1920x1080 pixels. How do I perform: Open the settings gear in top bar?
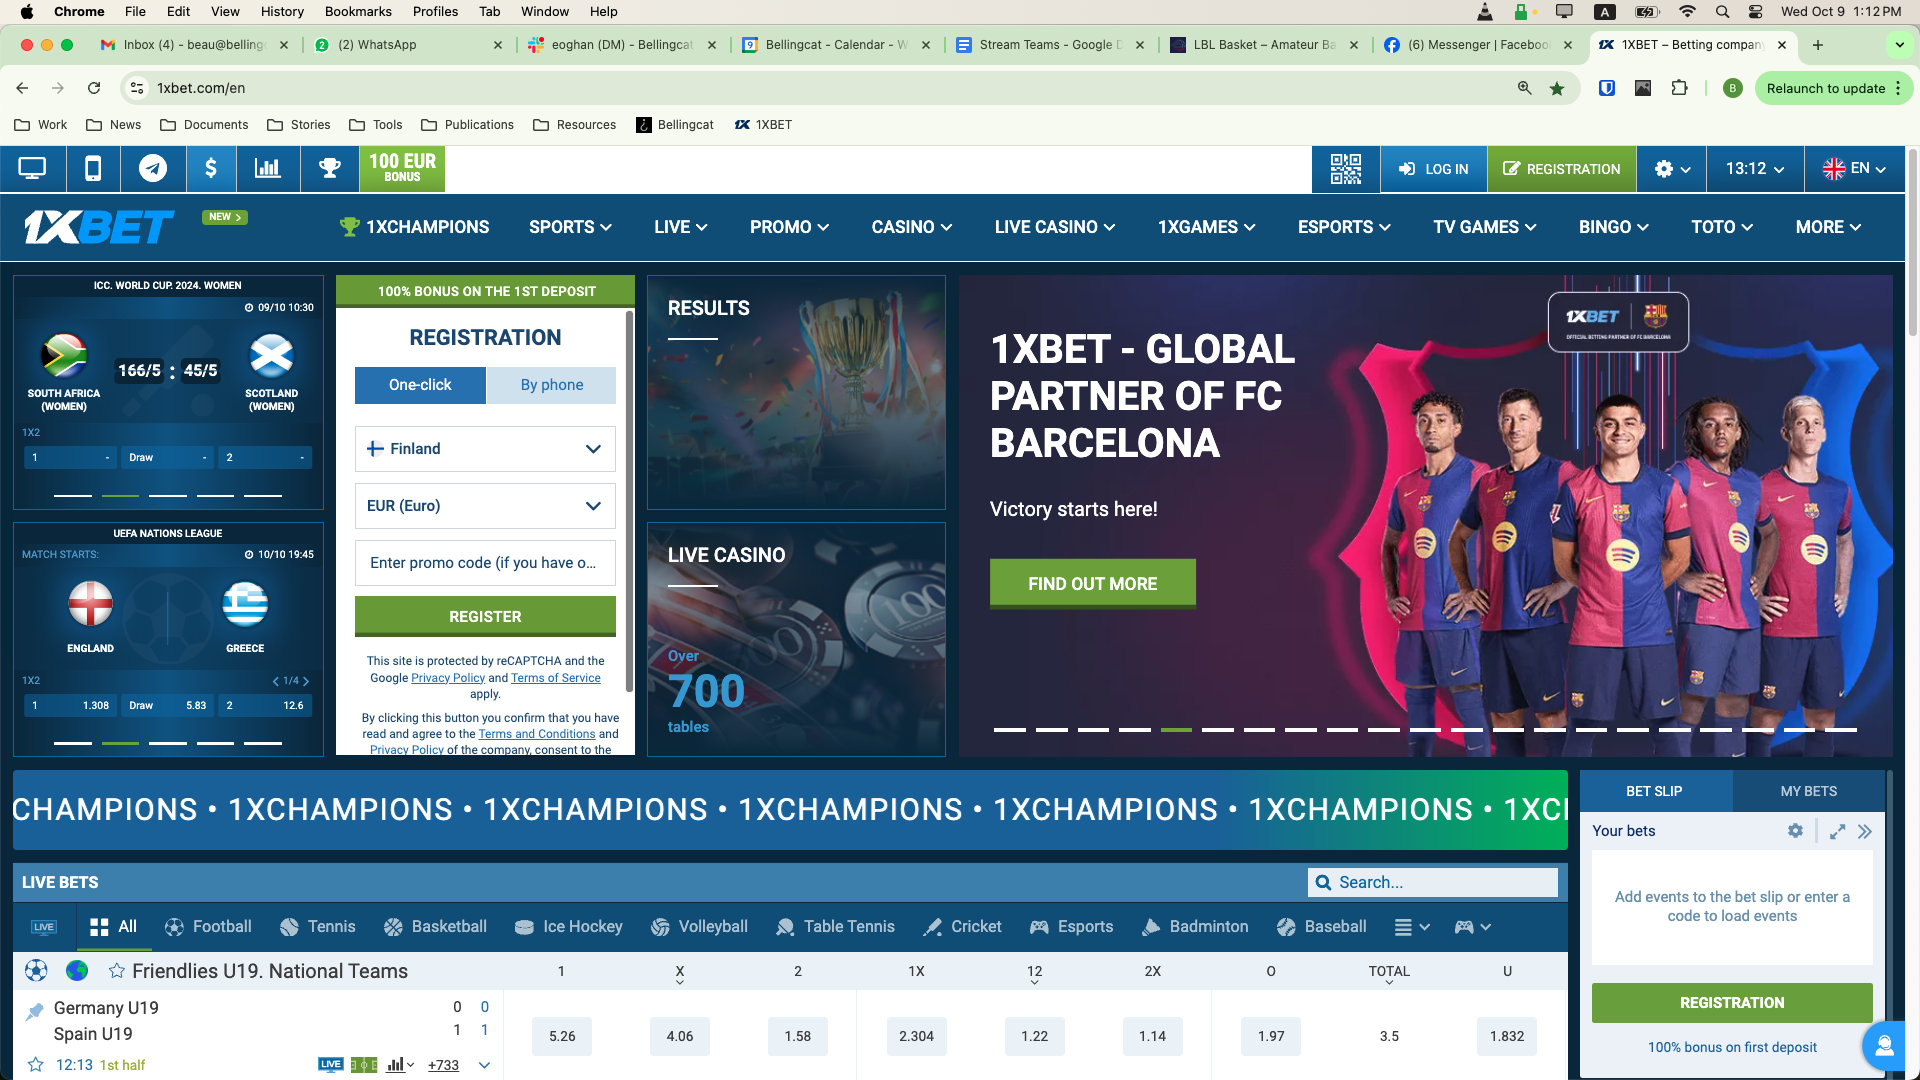[1672, 169]
